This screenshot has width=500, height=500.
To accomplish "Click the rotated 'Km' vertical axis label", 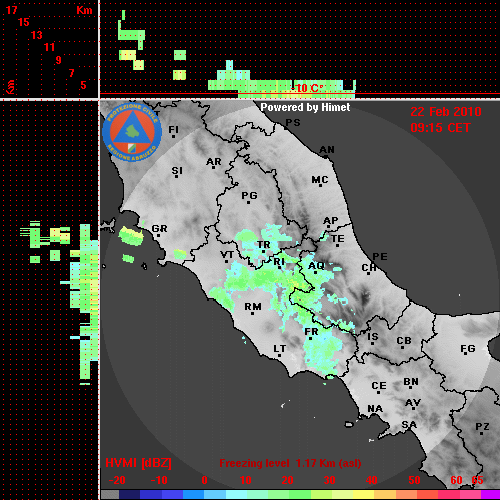I will click(x=11, y=87).
